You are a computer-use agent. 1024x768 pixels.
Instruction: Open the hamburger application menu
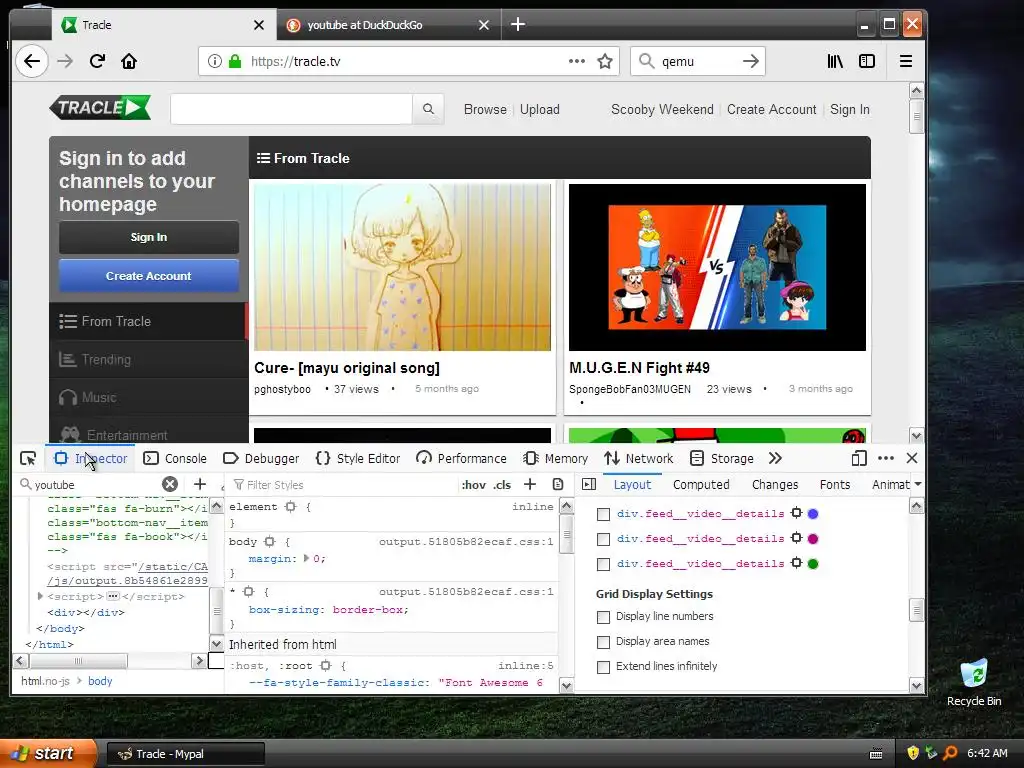pos(906,61)
